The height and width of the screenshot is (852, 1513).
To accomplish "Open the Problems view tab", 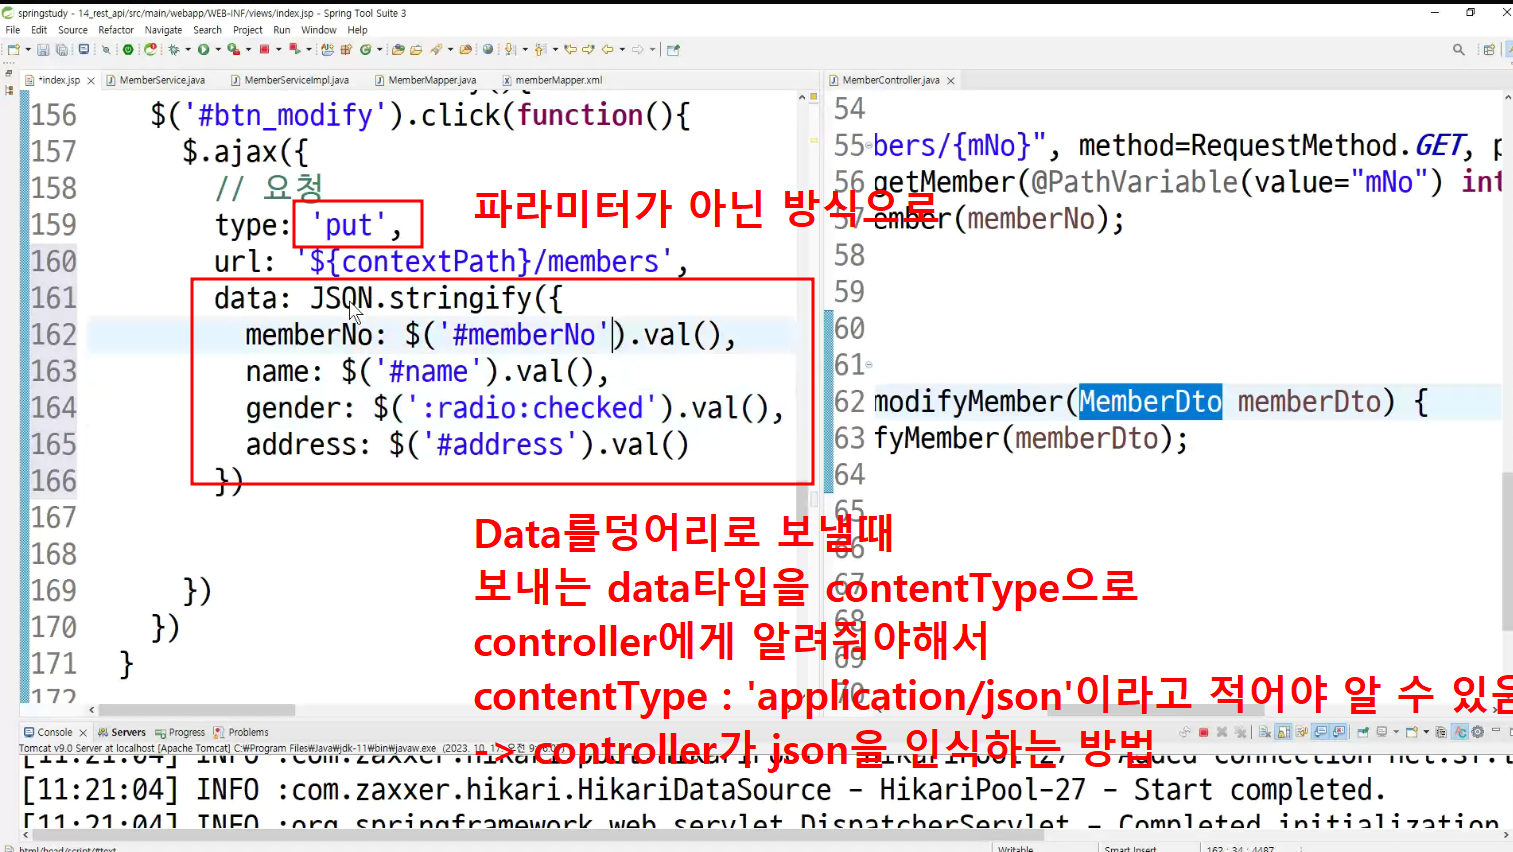I will point(241,732).
